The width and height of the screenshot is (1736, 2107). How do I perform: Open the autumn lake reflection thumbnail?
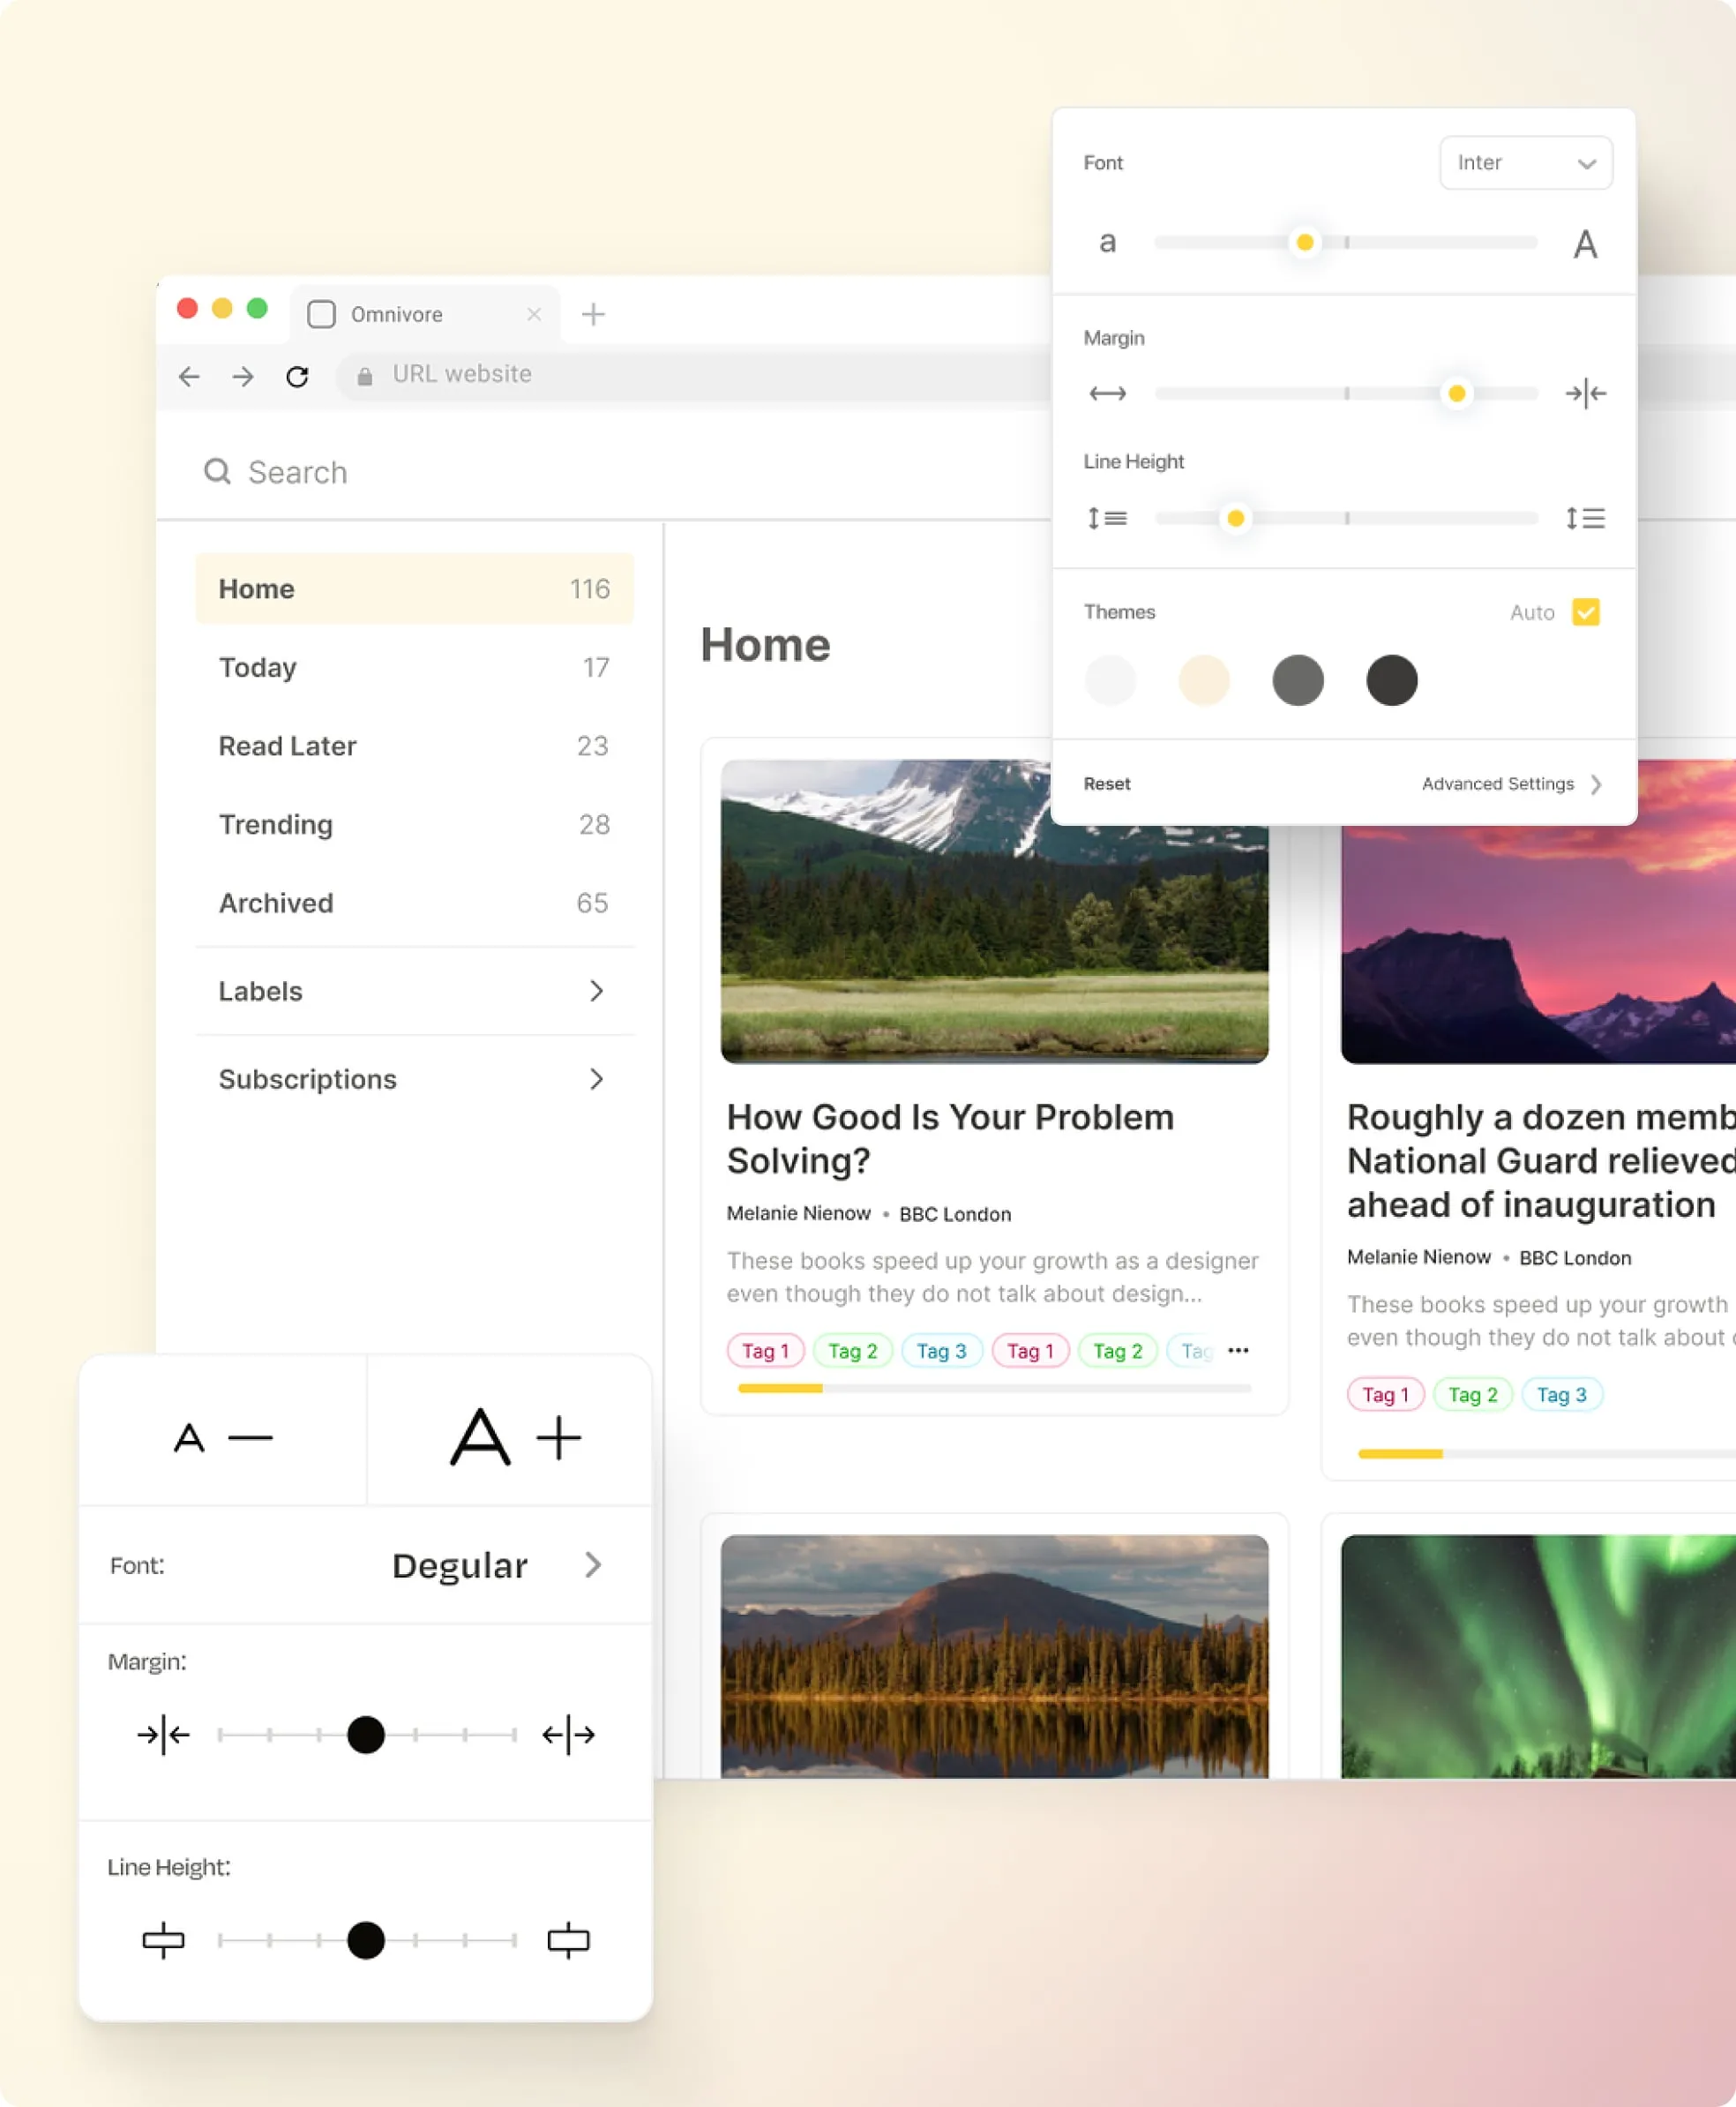pyautogui.click(x=994, y=1656)
